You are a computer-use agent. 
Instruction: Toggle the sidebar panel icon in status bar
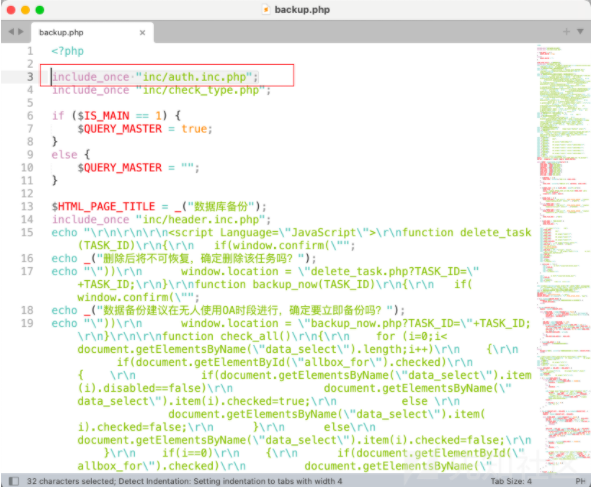tap(14, 481)
